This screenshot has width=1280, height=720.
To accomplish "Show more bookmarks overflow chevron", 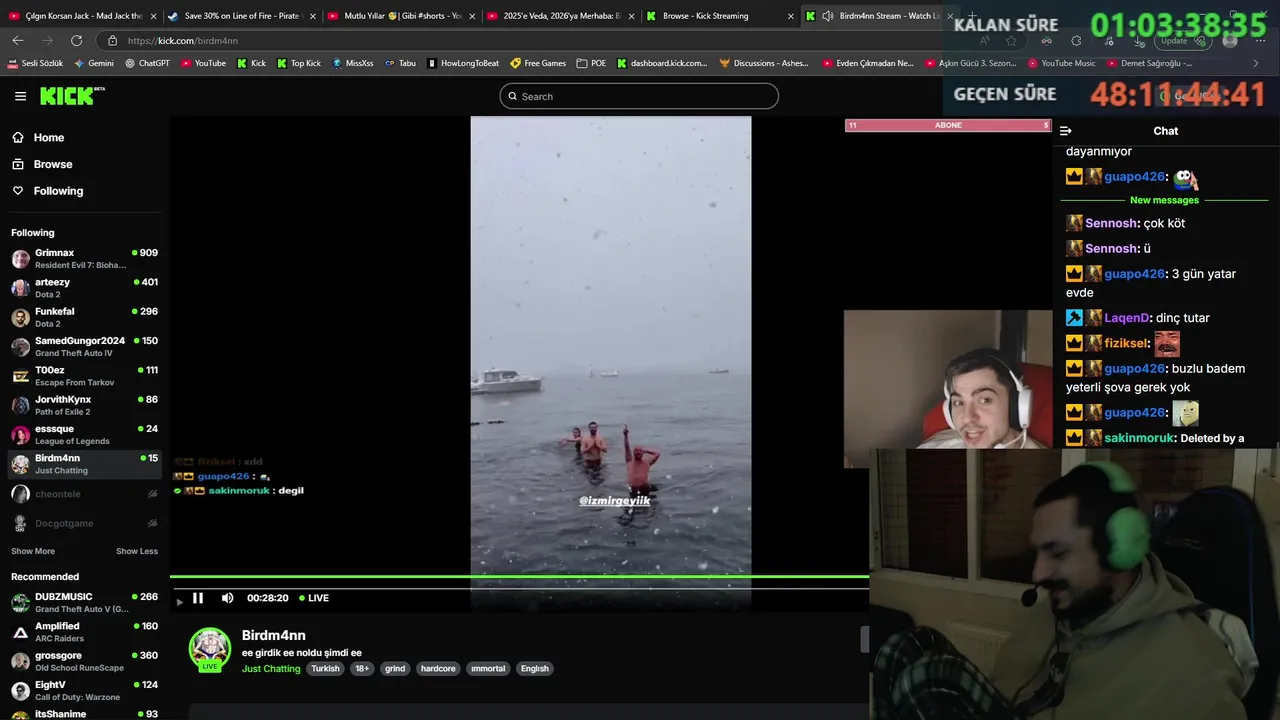I will 1256,63.
